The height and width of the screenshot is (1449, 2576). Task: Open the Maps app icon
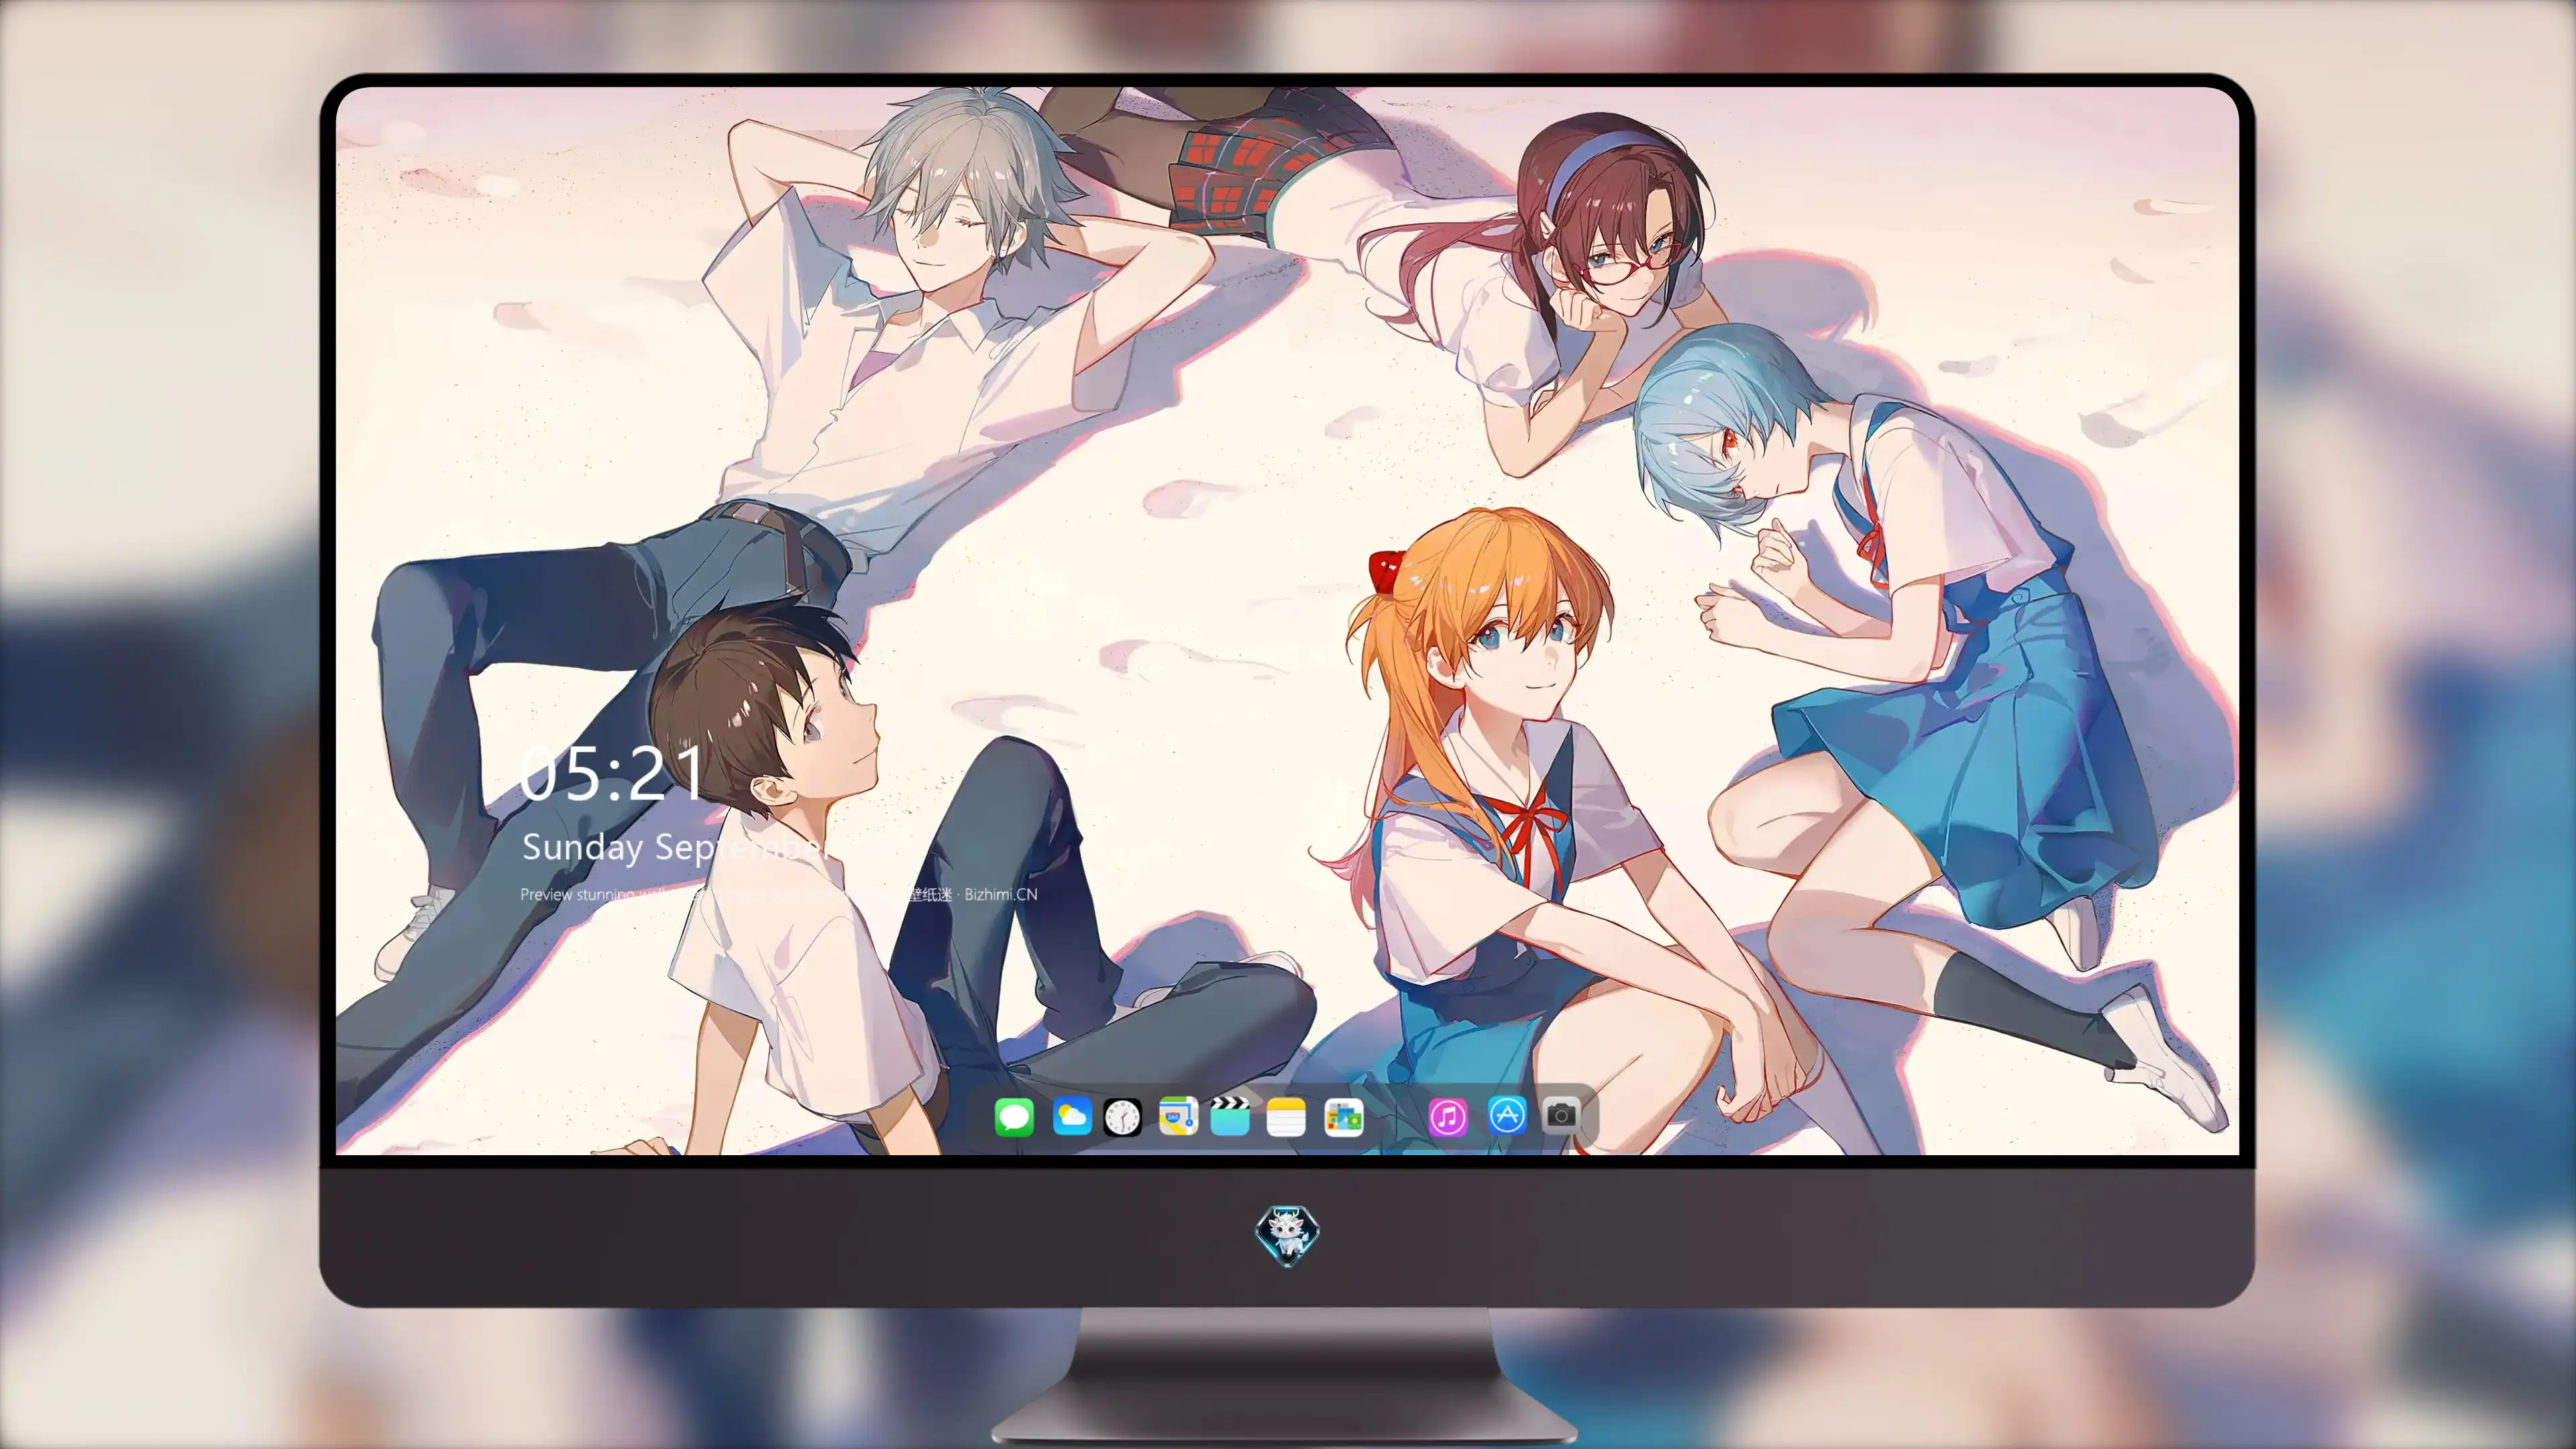tap(1178, 1116)
